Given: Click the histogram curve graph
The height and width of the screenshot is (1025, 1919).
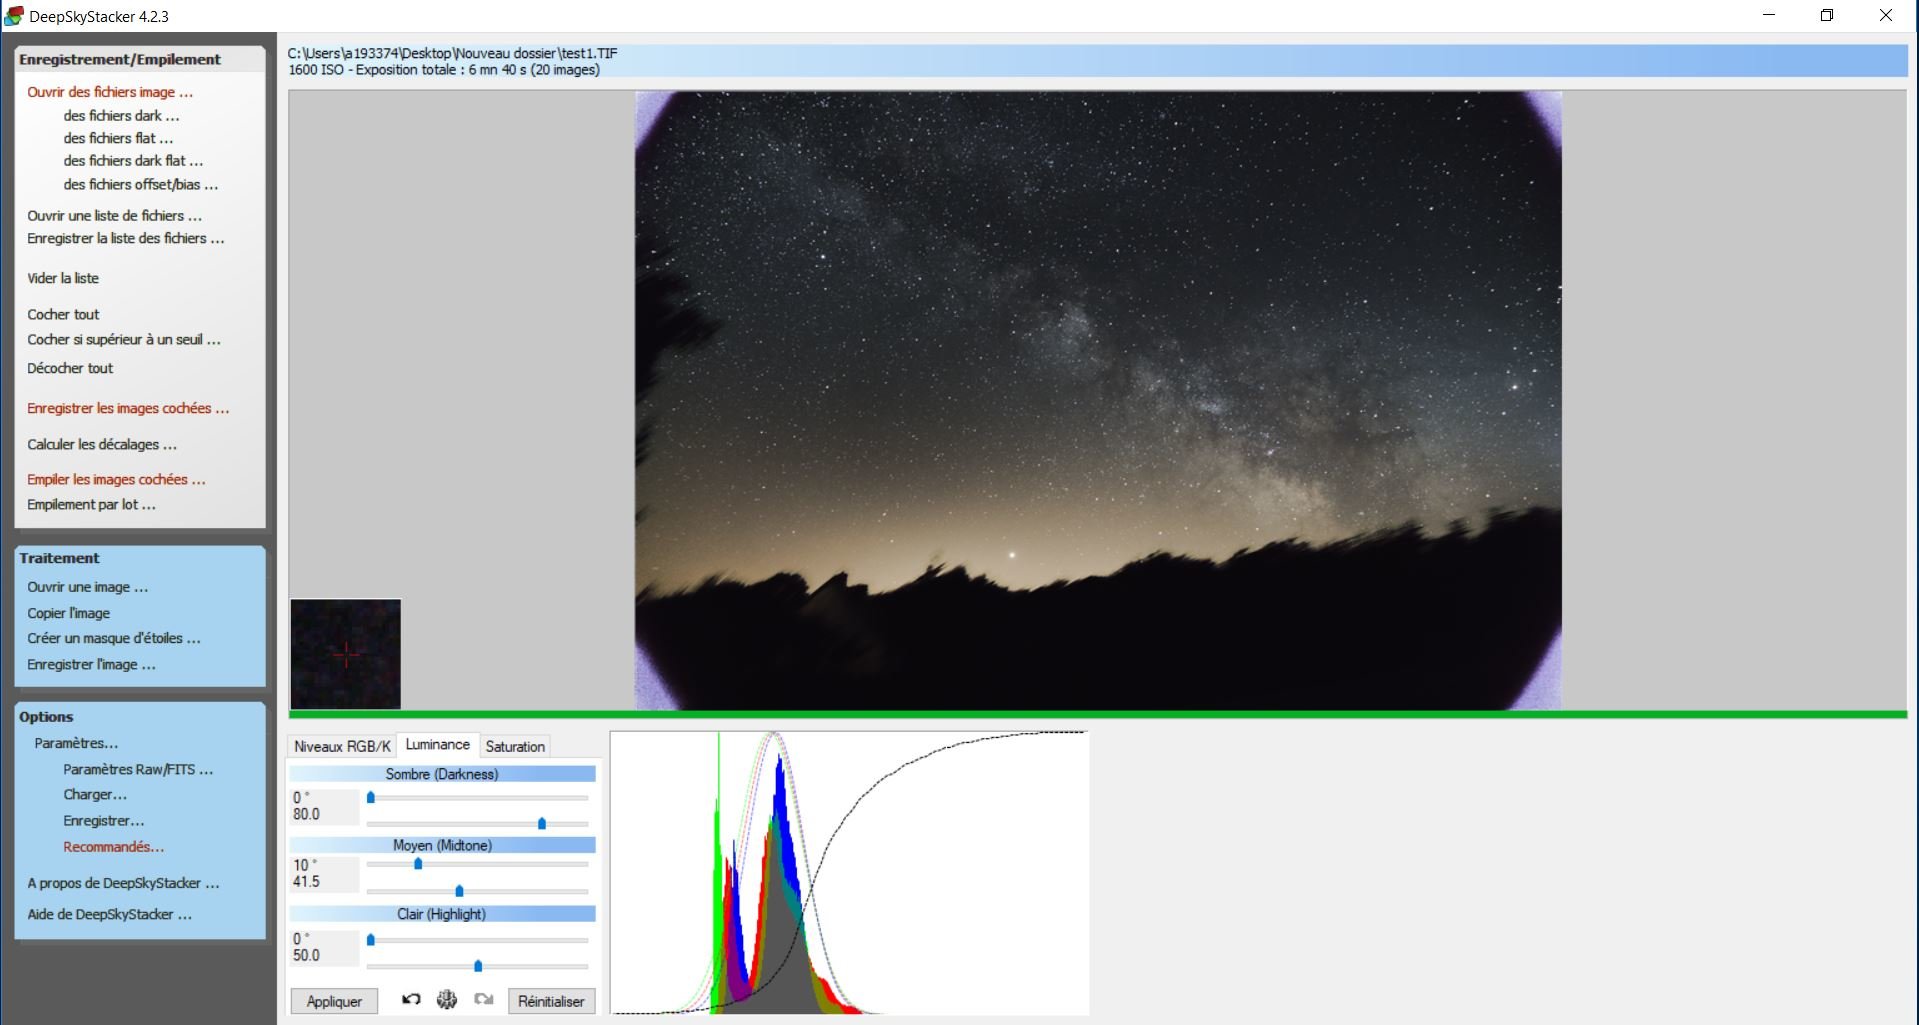Looking at the screenshot, I should (849, 873).
